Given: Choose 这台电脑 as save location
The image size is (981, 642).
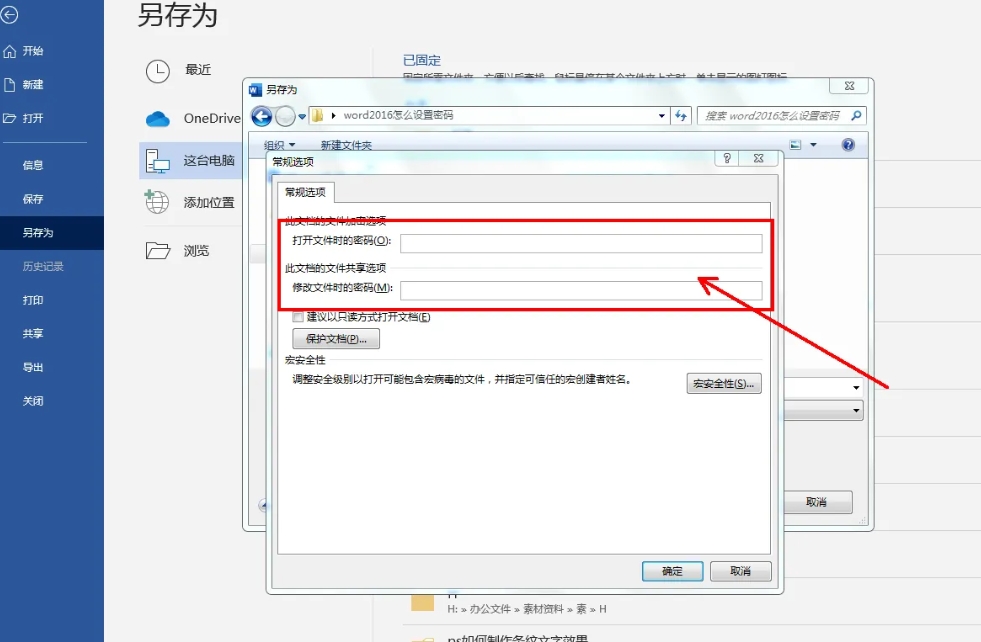Looking at the screenshot, I should [x=190, y=161].
